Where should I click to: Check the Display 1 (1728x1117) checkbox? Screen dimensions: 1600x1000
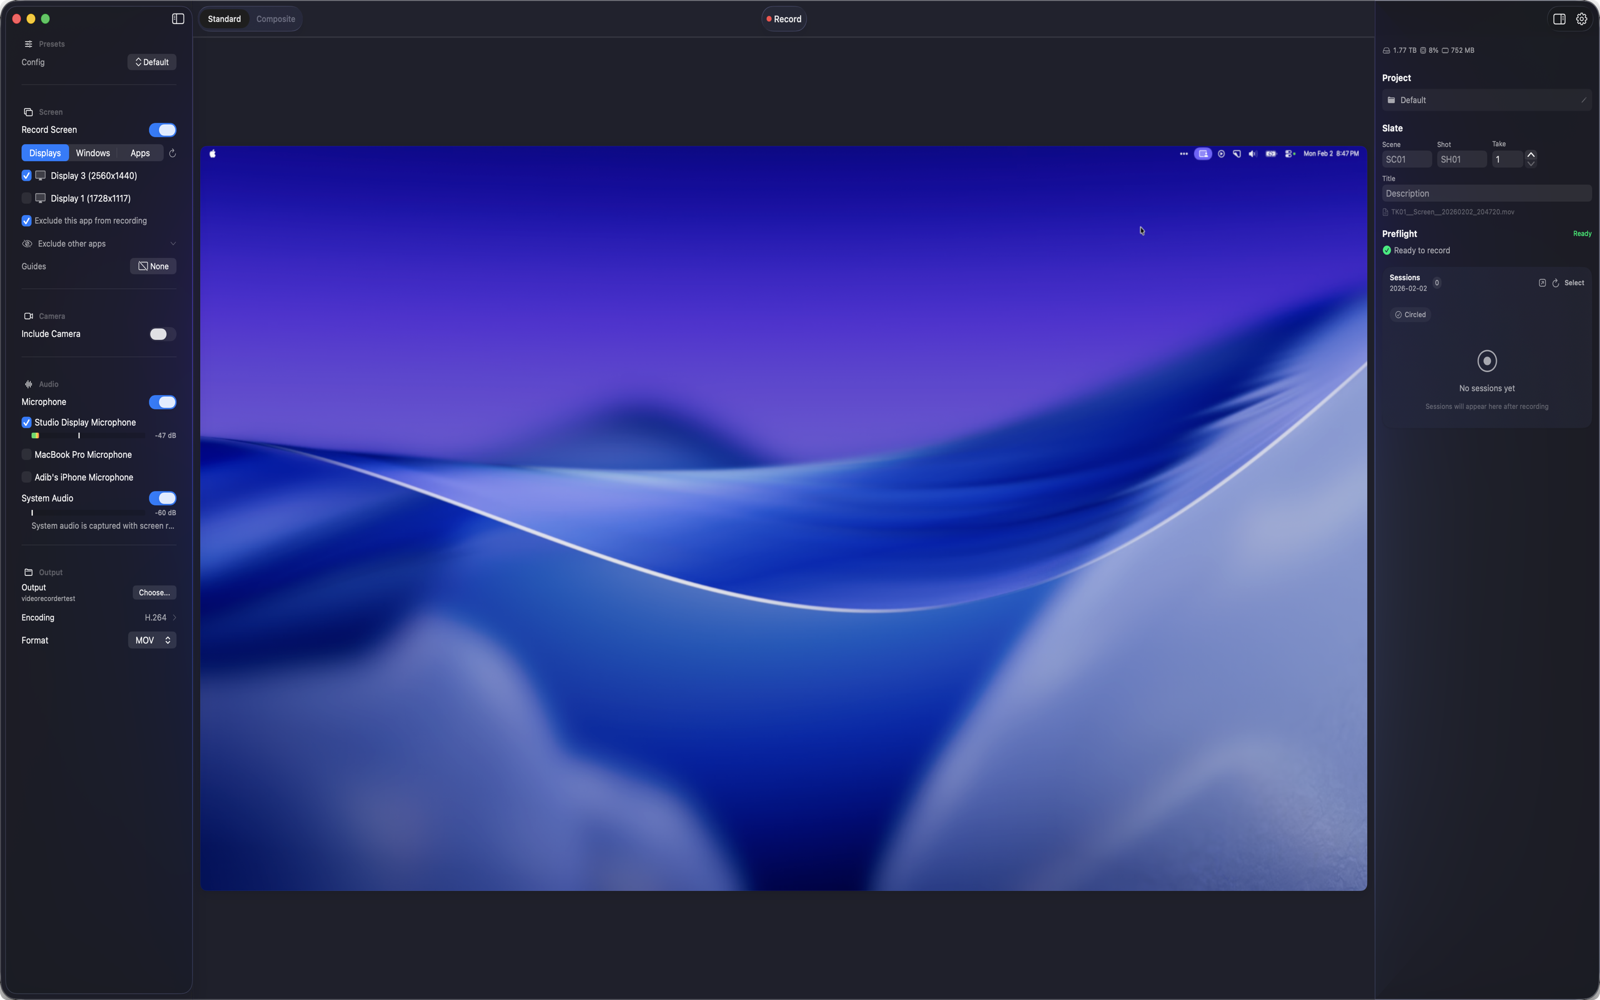pos(27,198)
